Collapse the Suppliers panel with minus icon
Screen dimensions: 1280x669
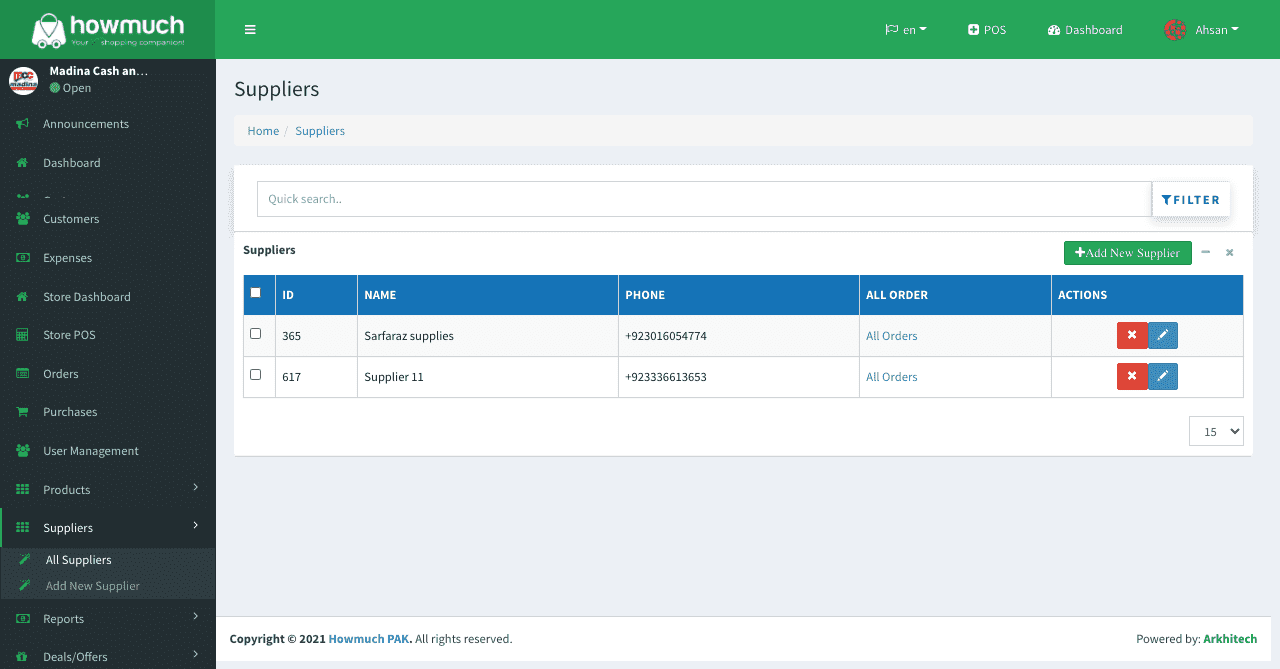(x=1206, y=253)
